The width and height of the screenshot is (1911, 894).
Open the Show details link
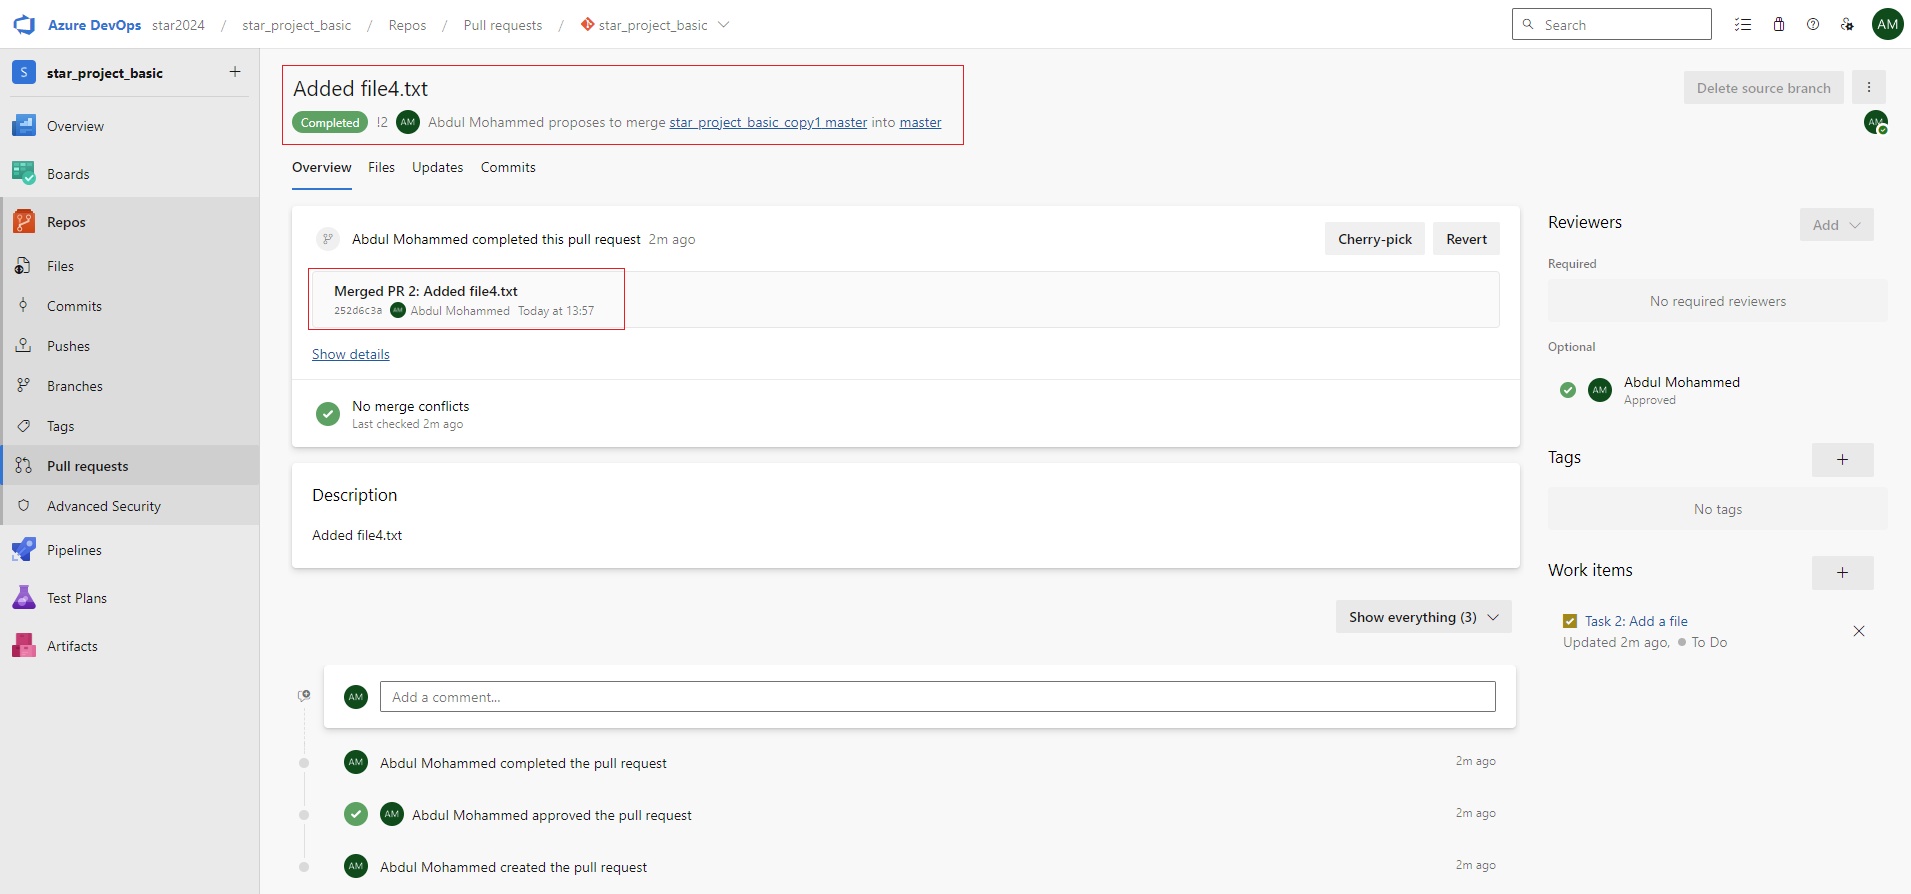point(351,354)
